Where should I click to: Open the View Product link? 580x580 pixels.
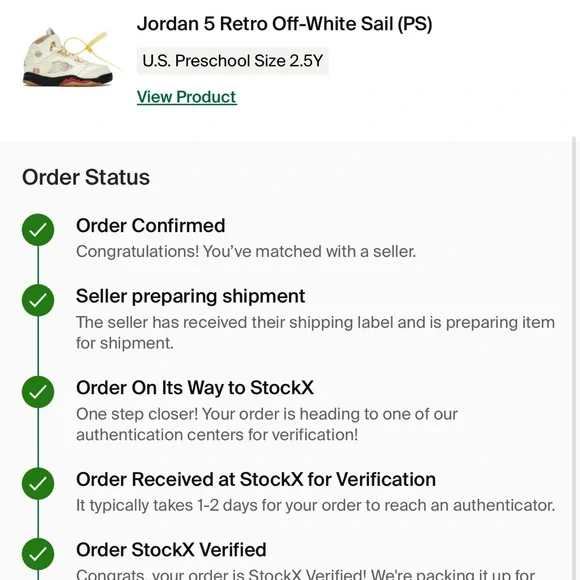[x=186, y=97]
